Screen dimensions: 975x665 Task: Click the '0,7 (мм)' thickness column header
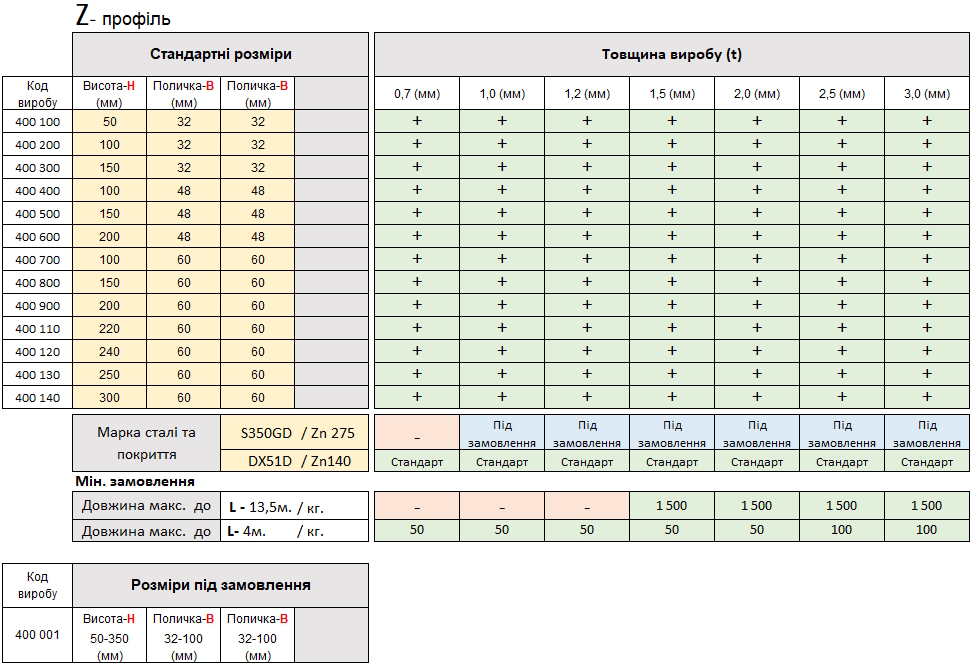[x=417, y=94]
